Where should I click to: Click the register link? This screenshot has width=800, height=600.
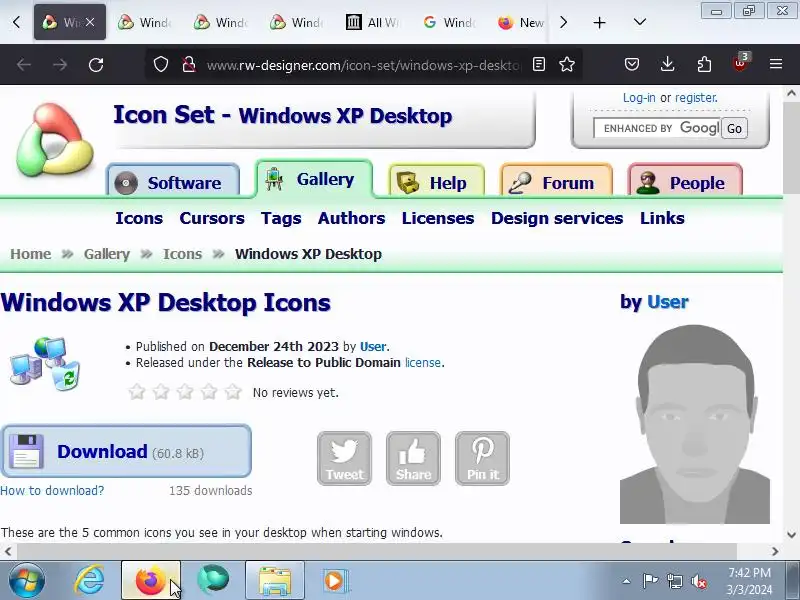point(696,97)
